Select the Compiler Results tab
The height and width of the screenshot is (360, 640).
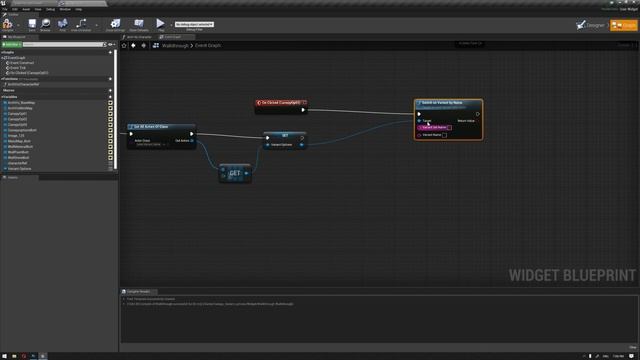138,292
